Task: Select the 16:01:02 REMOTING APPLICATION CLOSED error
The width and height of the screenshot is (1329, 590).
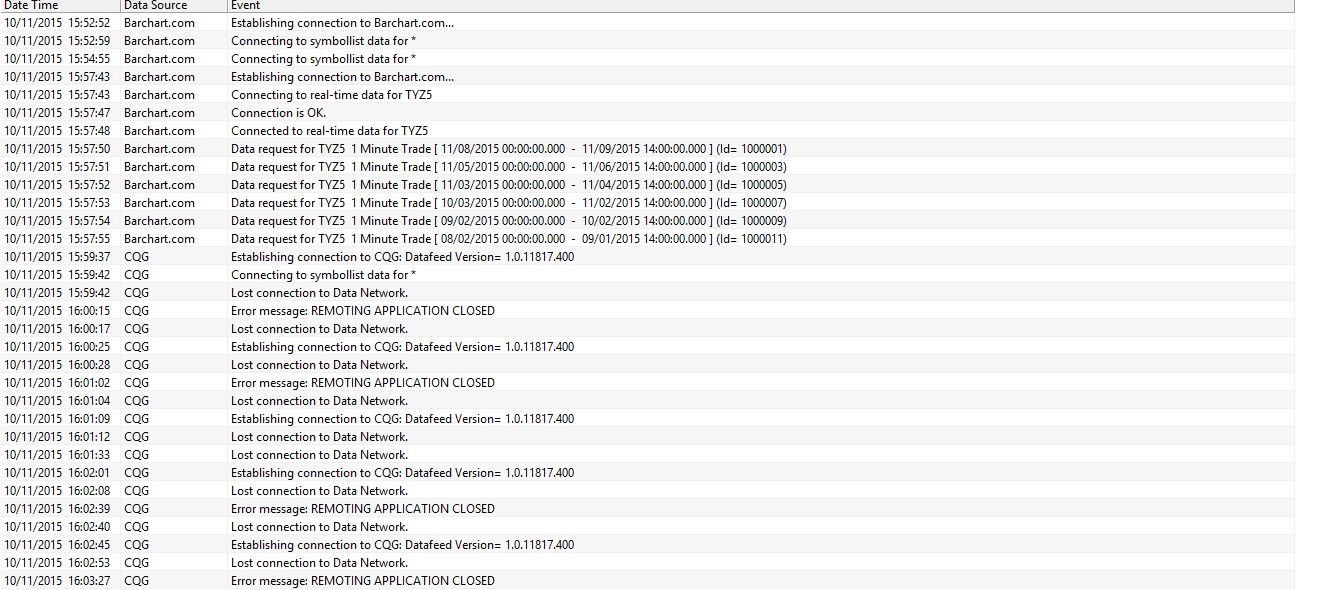Action: pyautogui.click(x=363, y=383)
